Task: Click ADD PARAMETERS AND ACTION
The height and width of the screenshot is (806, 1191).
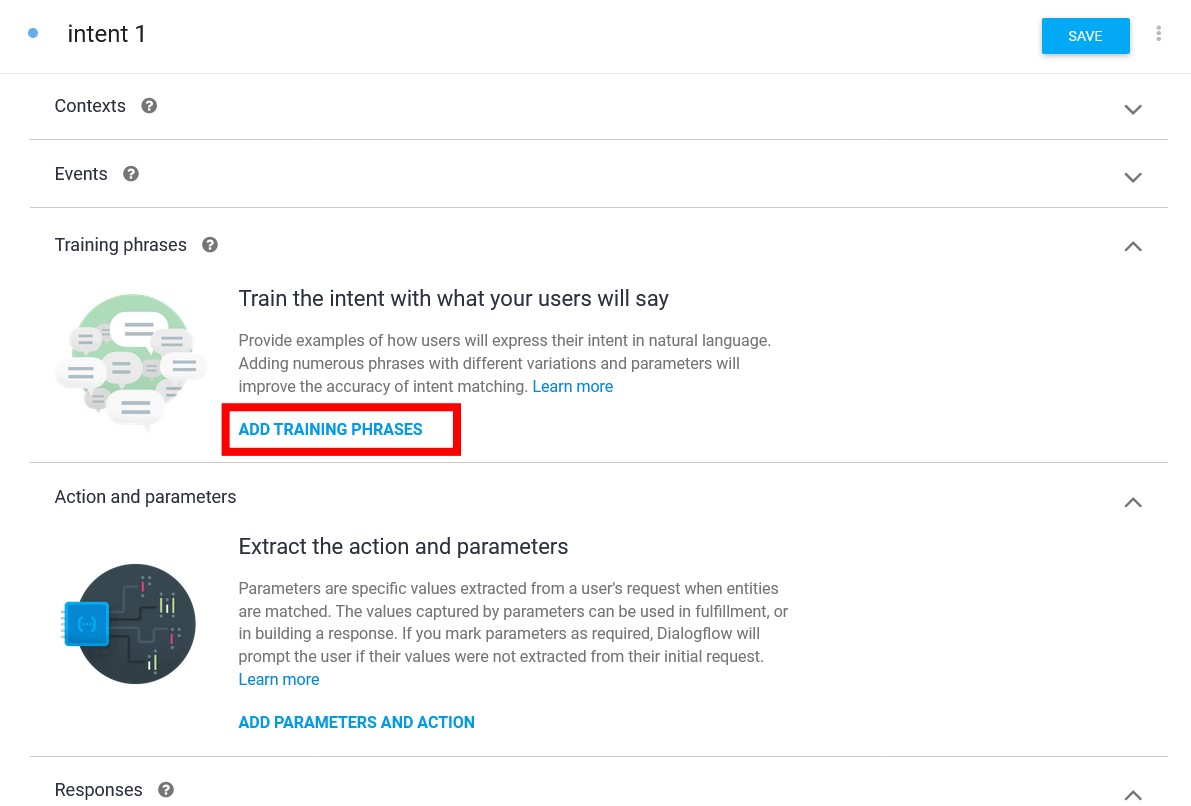Action: click(x=356, y=722)
